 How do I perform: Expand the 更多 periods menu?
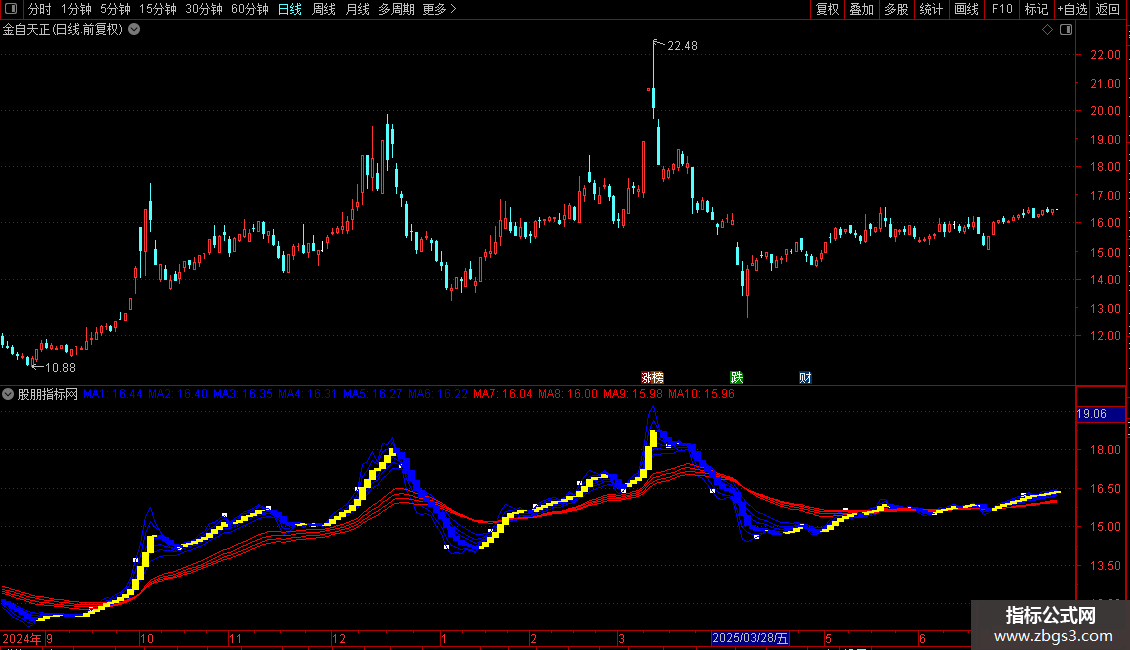(x=439, y=9)
